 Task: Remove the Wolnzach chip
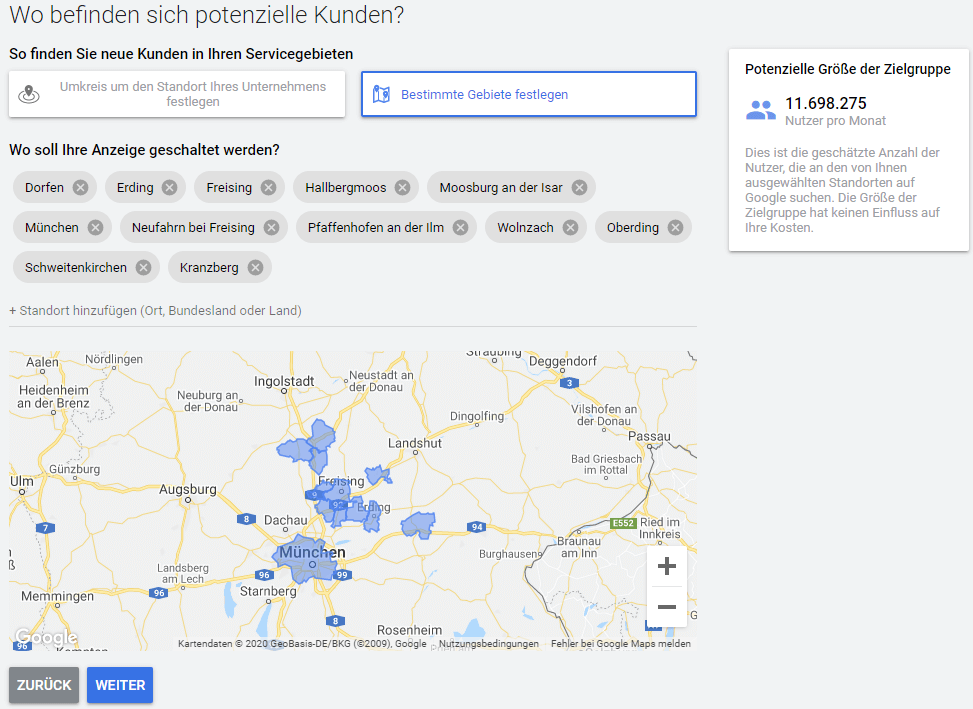pos(570,227)
